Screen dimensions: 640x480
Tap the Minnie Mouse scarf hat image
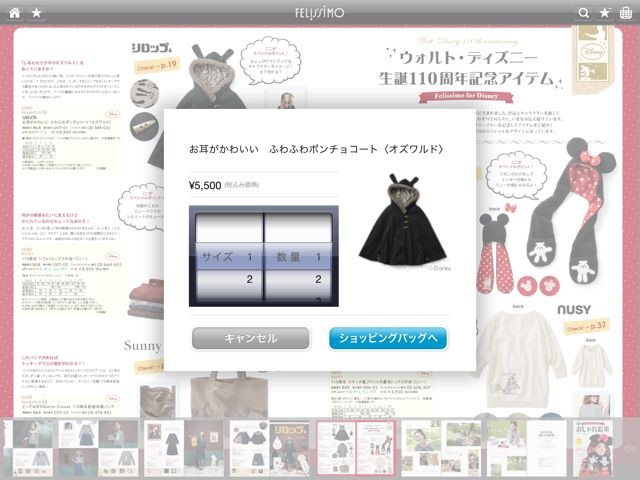tap(573, 210)
